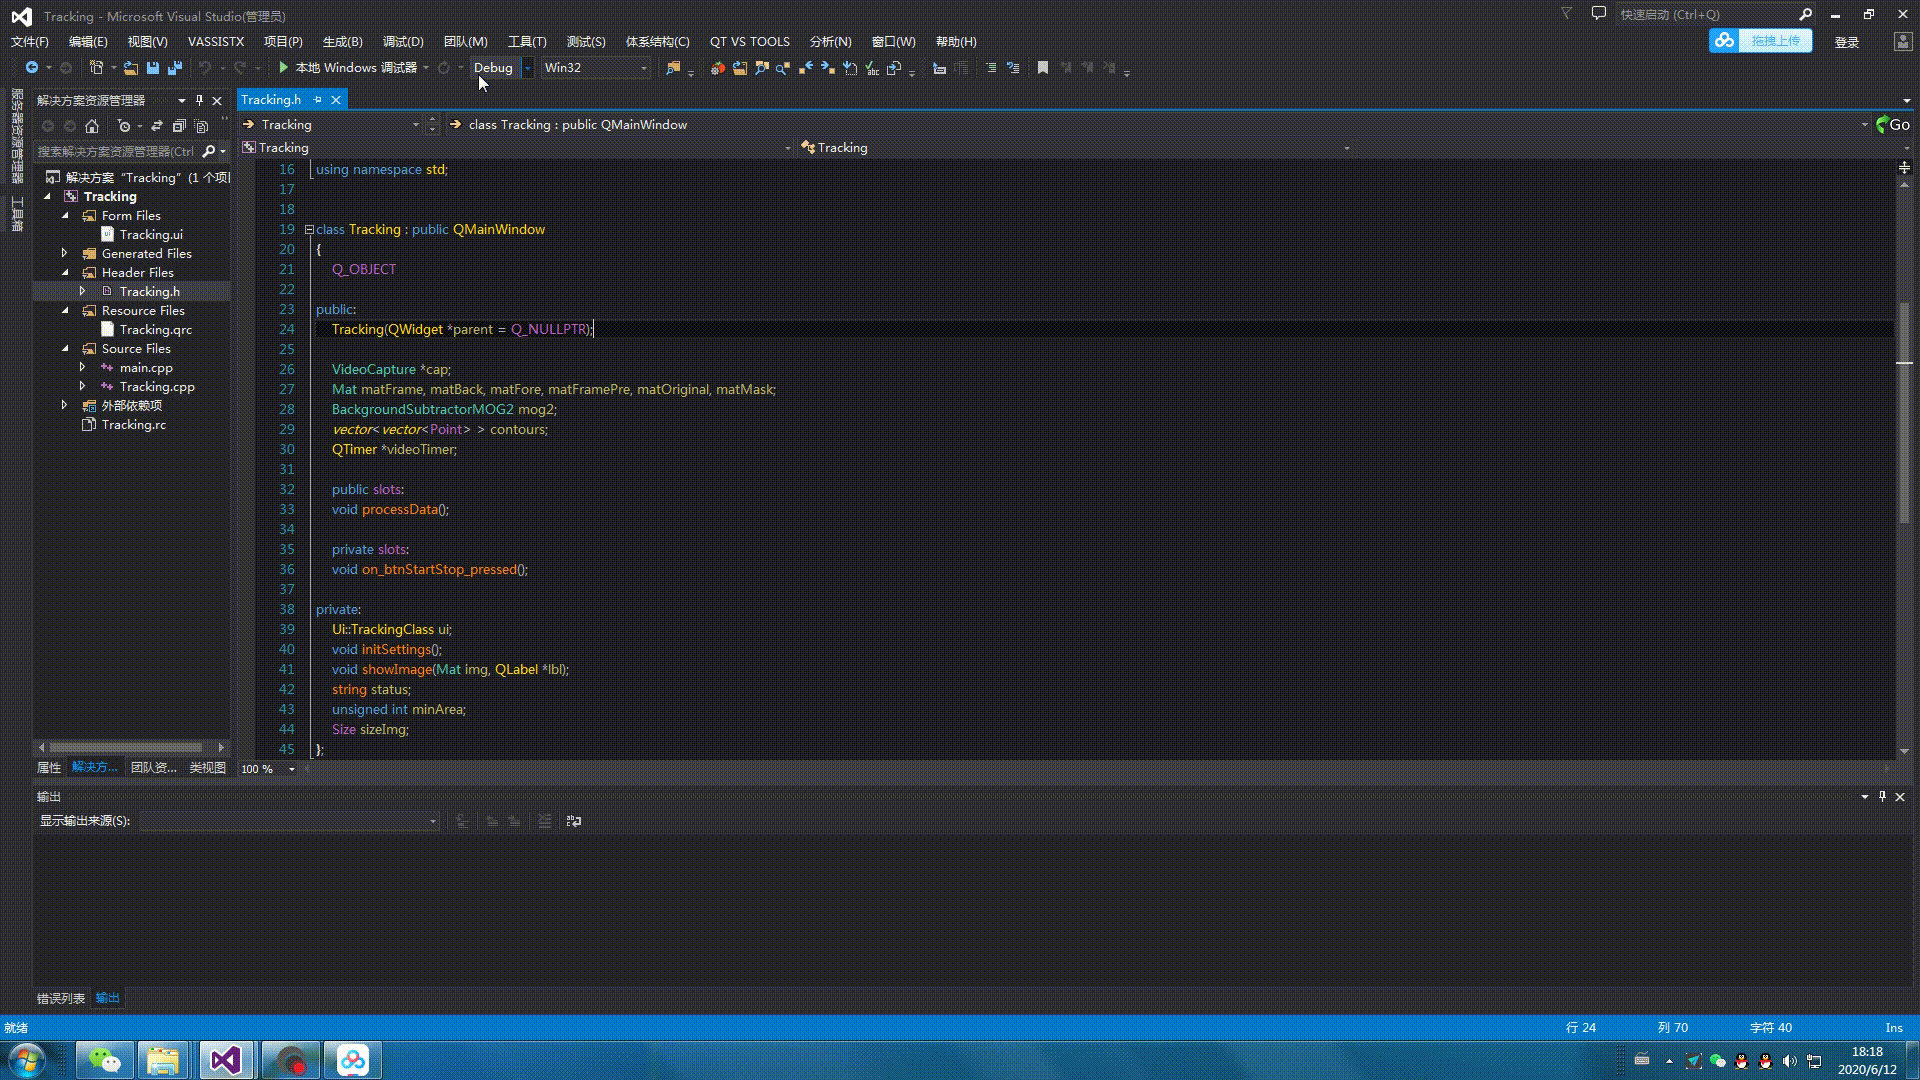Click the Baidu cloud upload icon

pos(1724,41)
